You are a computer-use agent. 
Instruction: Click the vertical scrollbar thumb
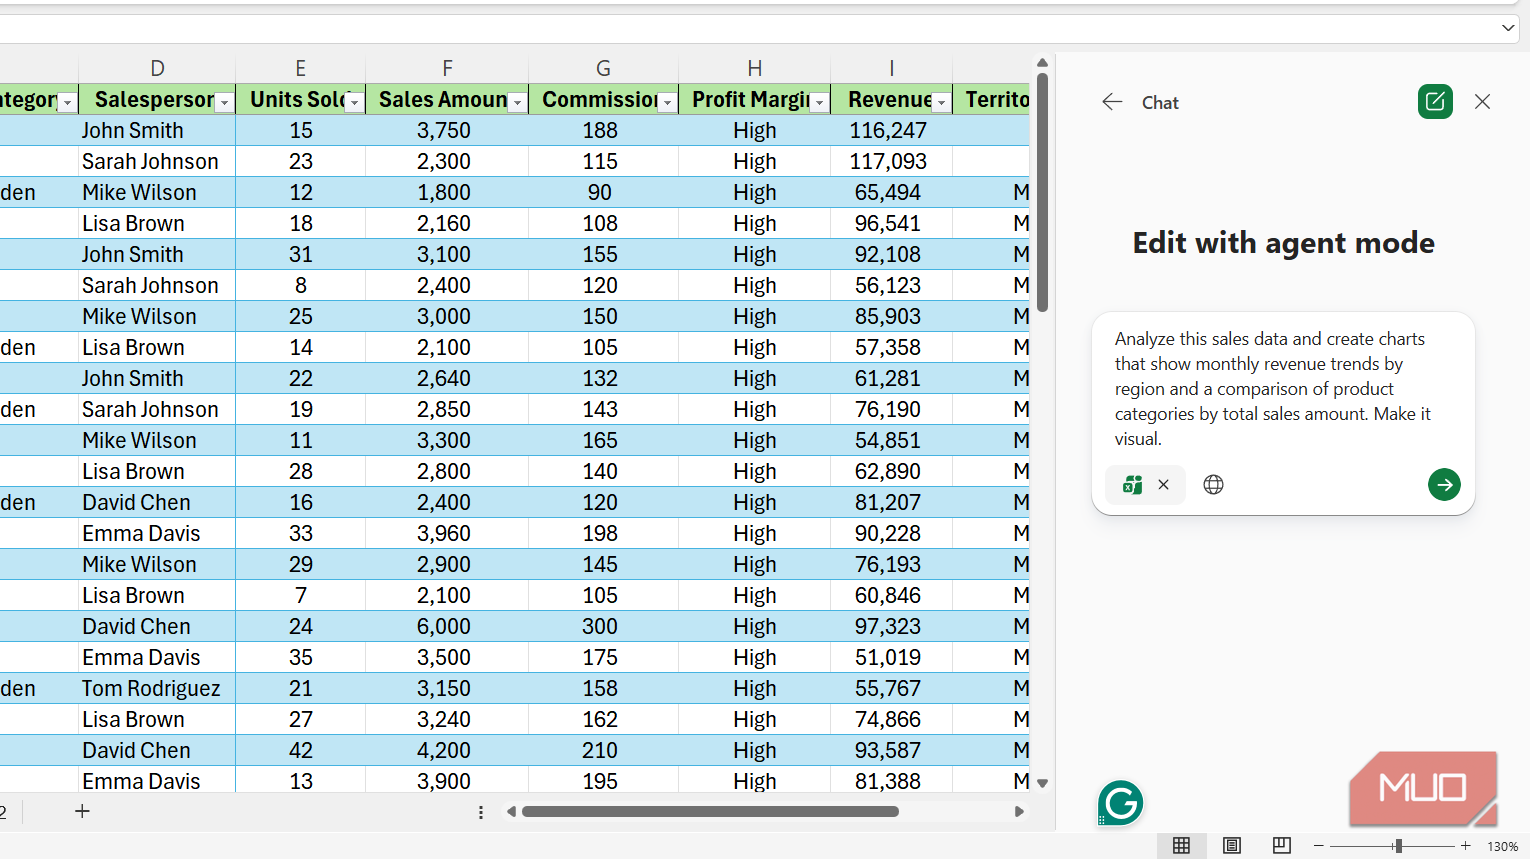click(x=1042, y=192)
